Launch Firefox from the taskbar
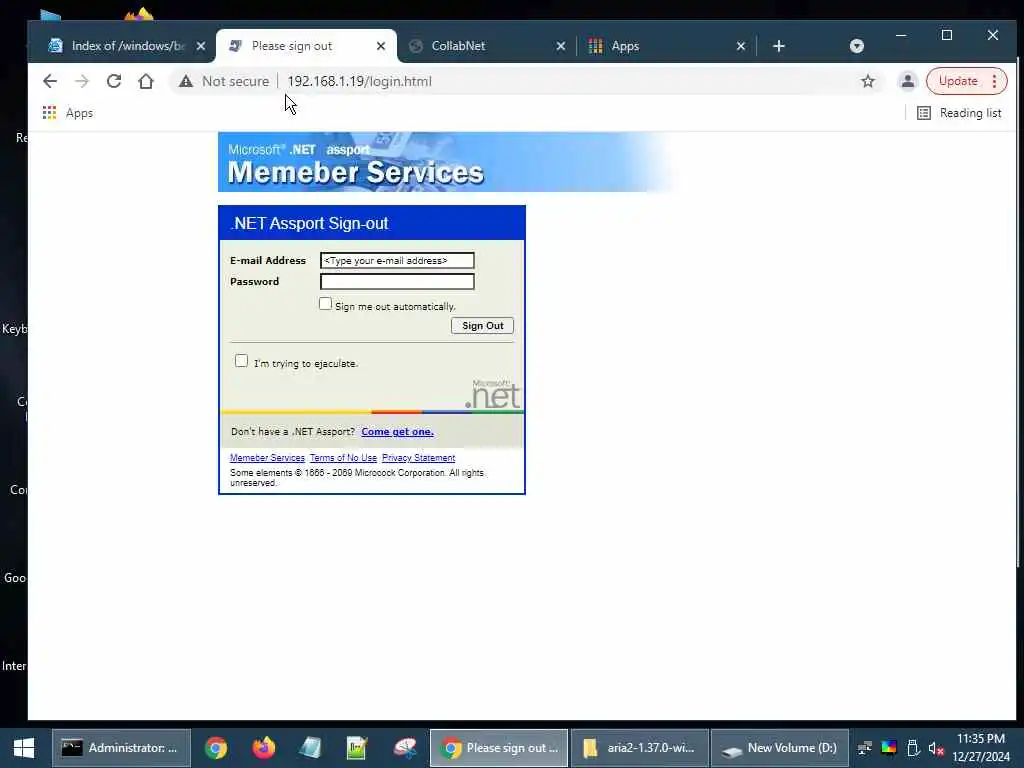 click(264, 748)
